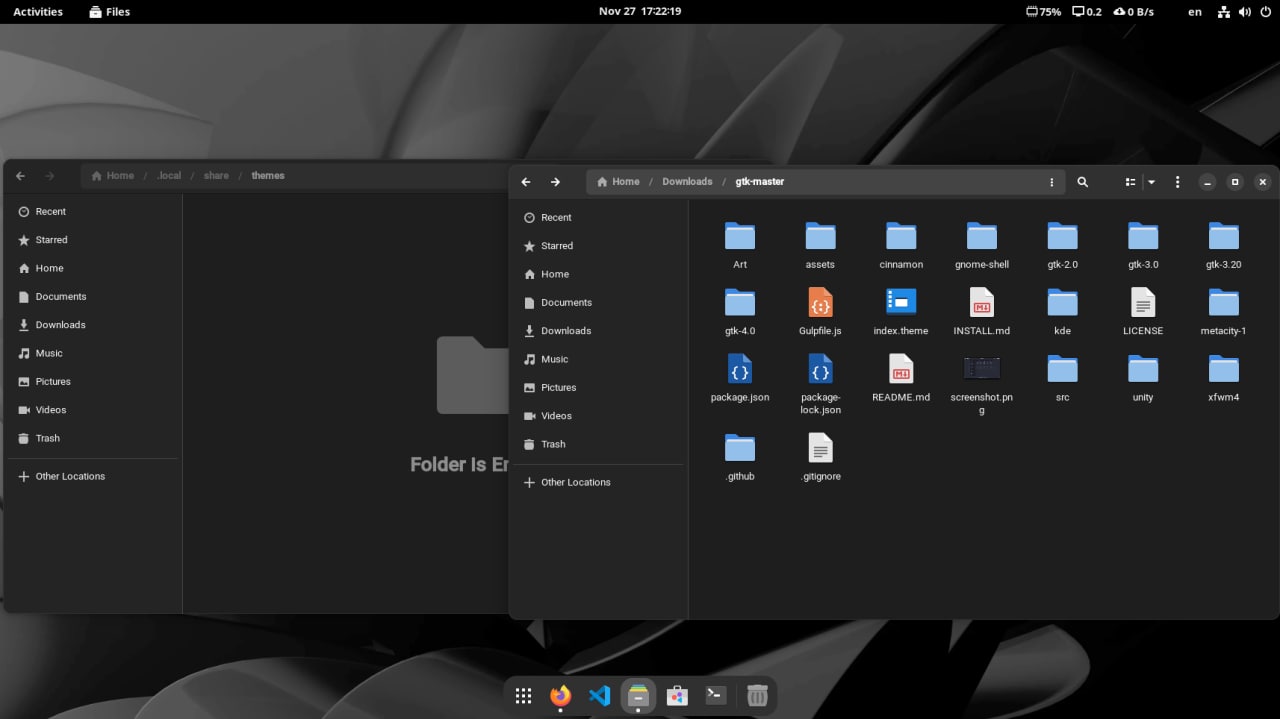Open Other Locations in front window sidebar
The height and width of the screenshot is (719, 1280).
575,482
